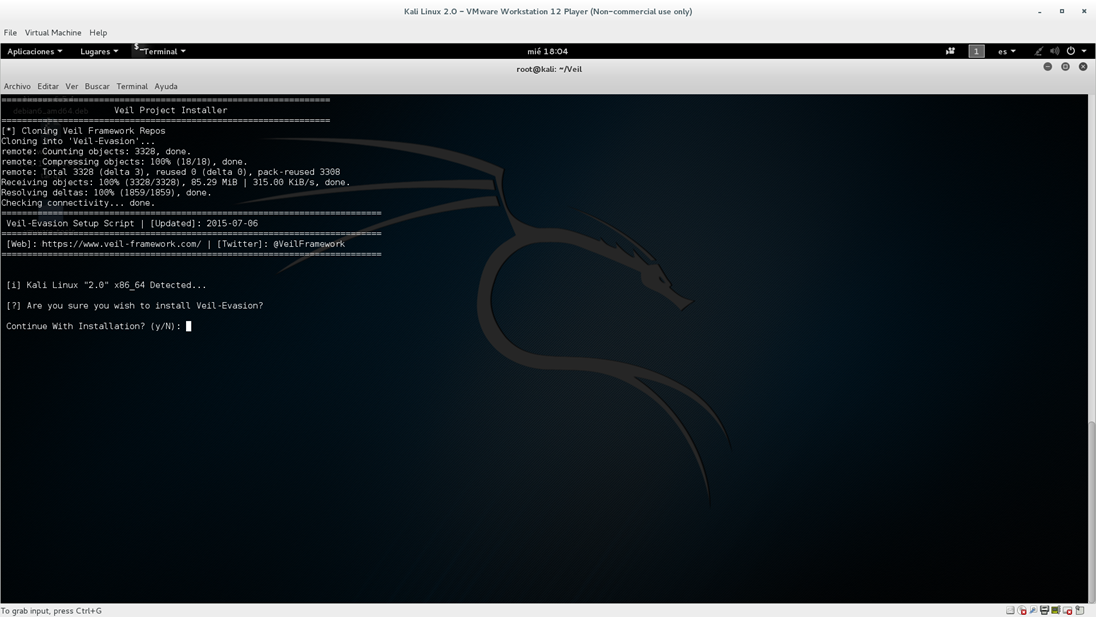This screenshot has width=1096, height=617.
Task: Open the Aplicaciones menu in top panel
Action: [34, 51]
